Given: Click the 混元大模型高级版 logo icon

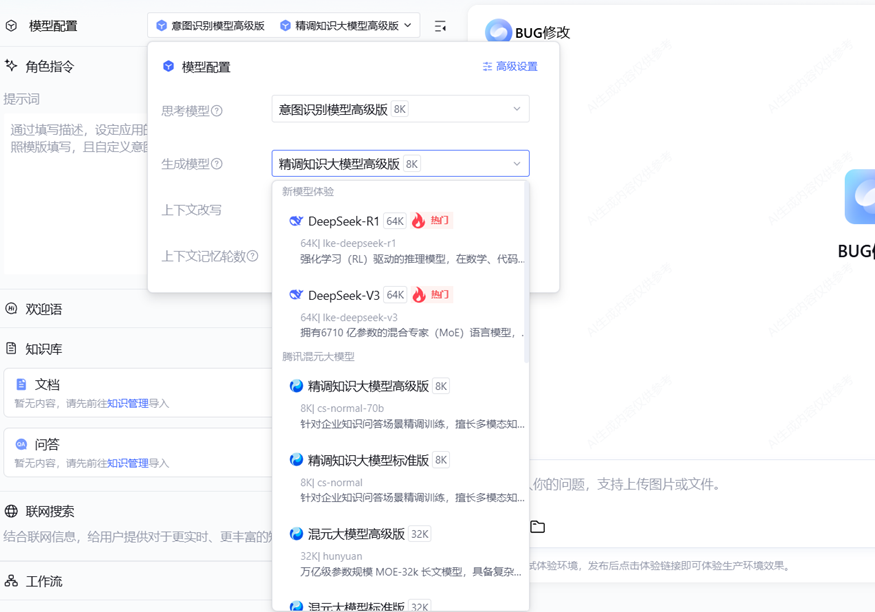Looking at the screenshot, I should click(296, 534).
